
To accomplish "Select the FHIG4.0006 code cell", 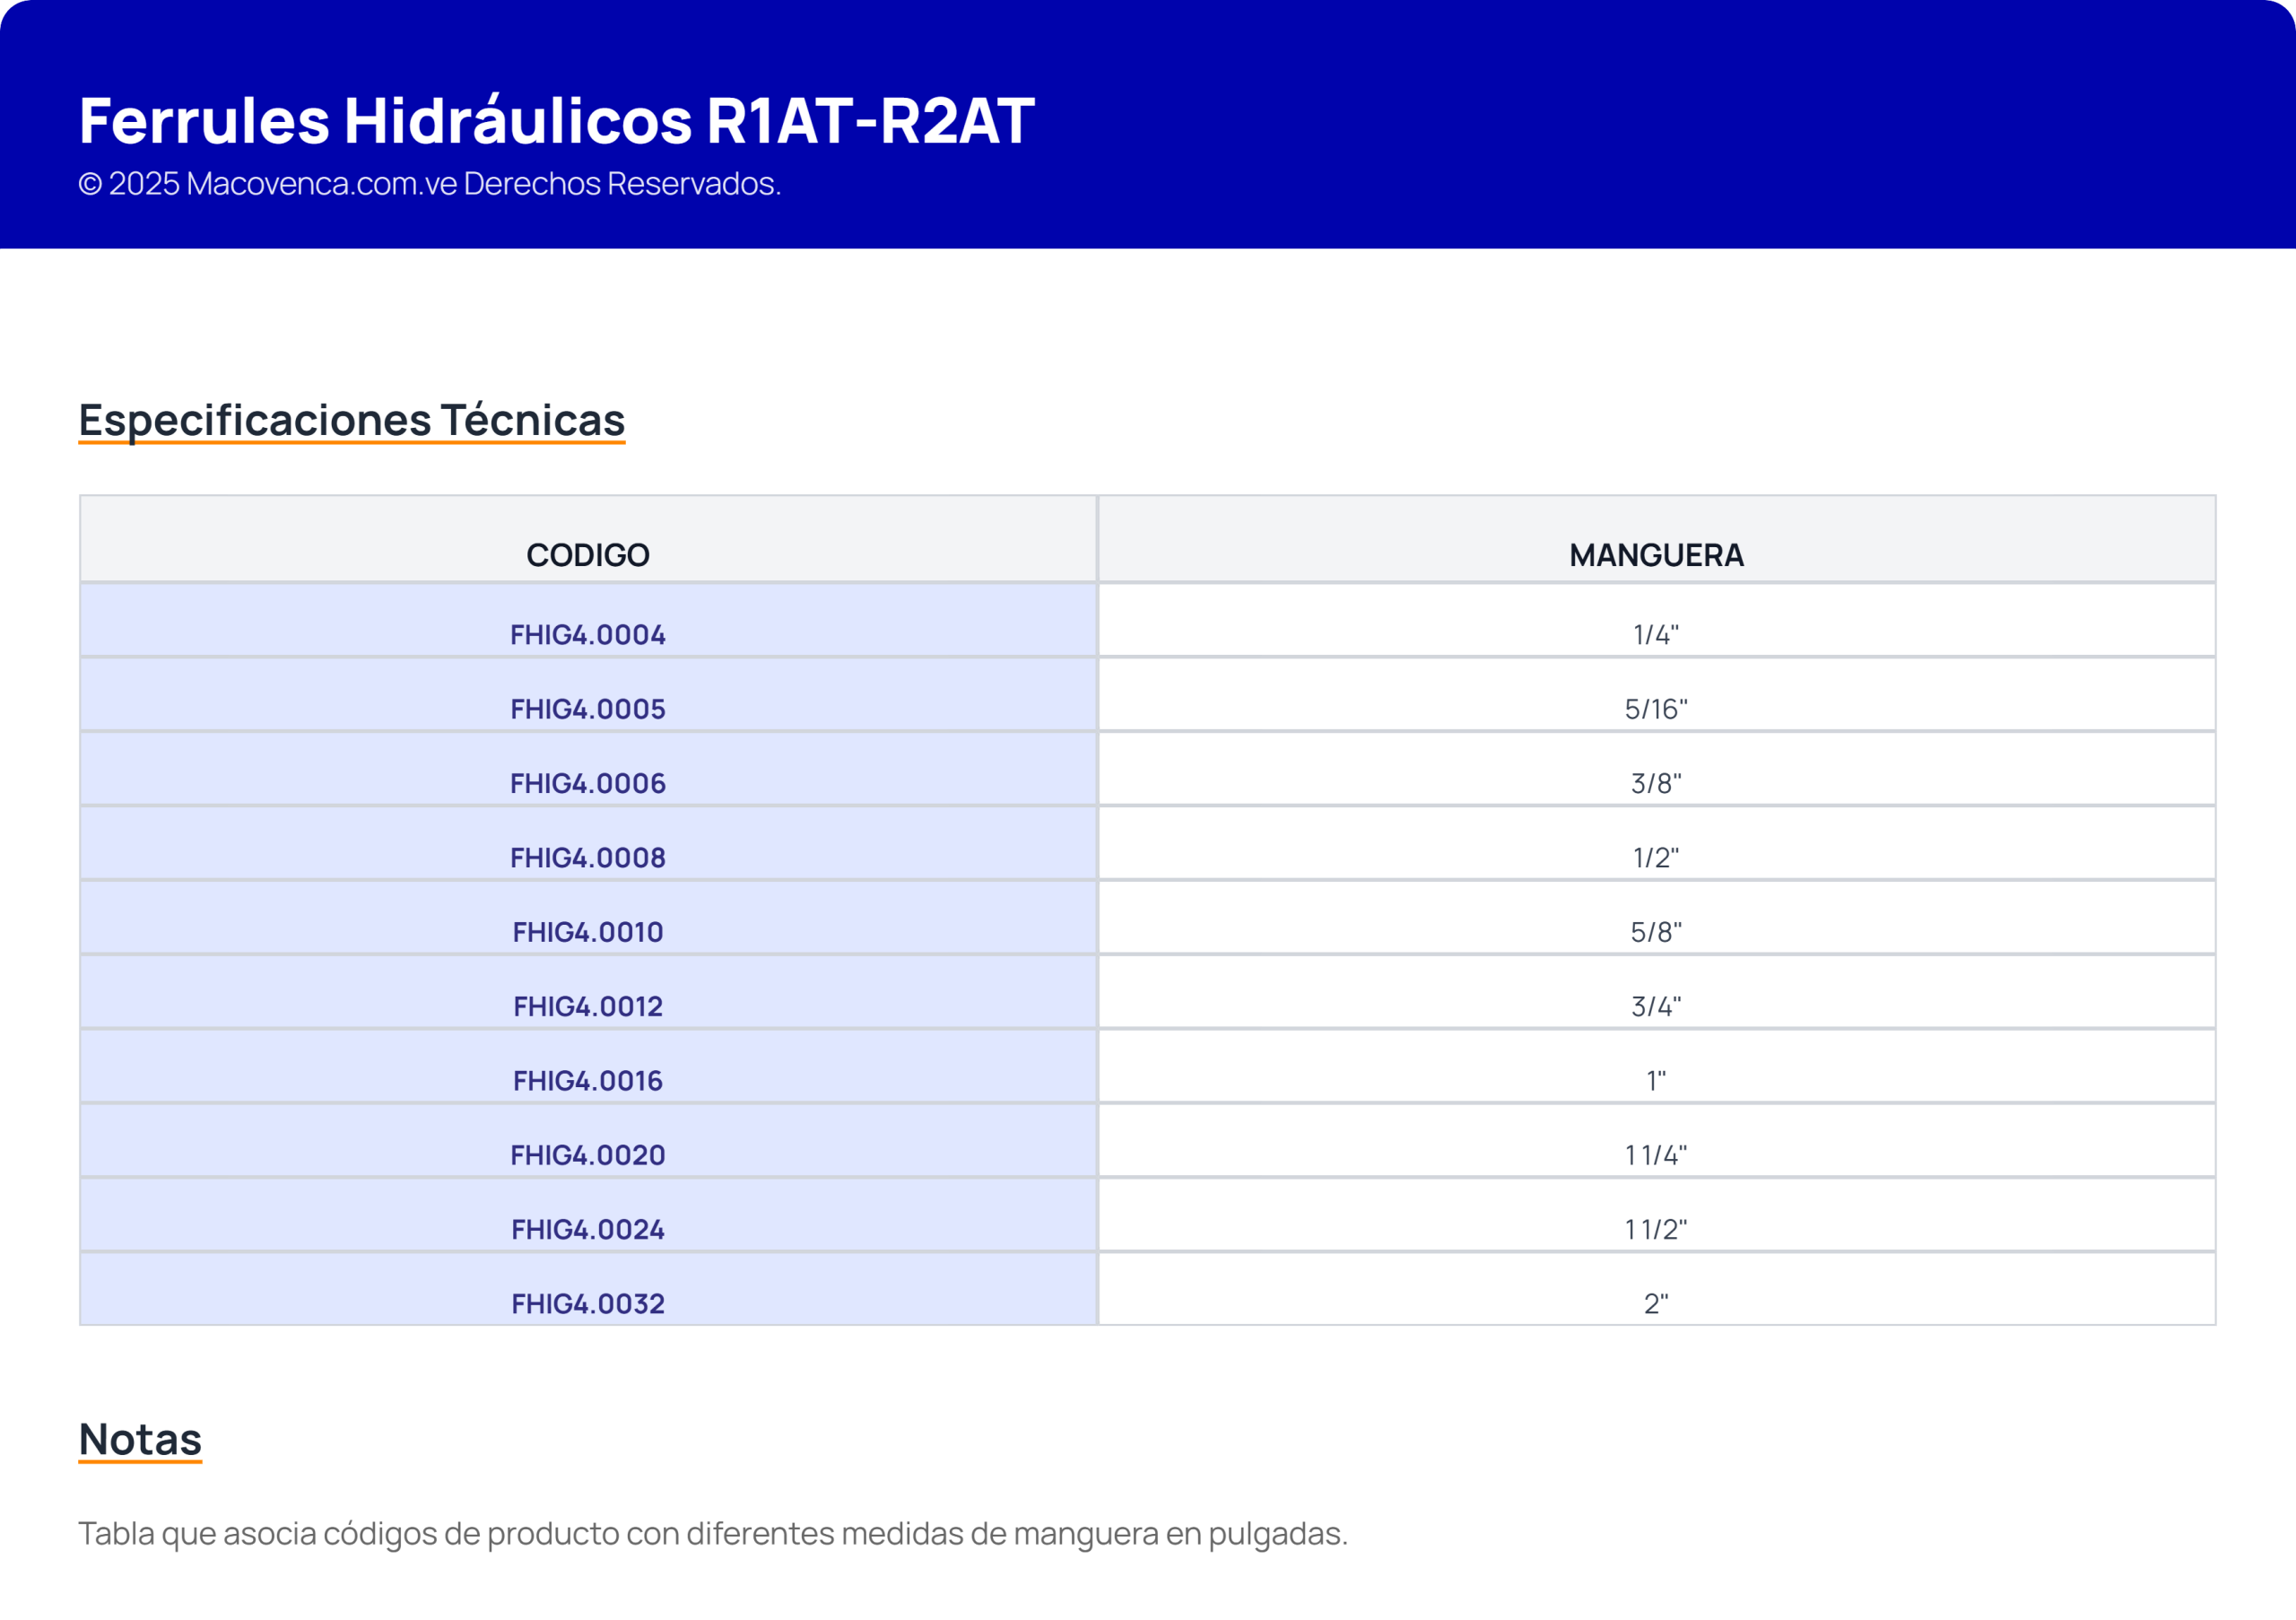I will 588,783.
